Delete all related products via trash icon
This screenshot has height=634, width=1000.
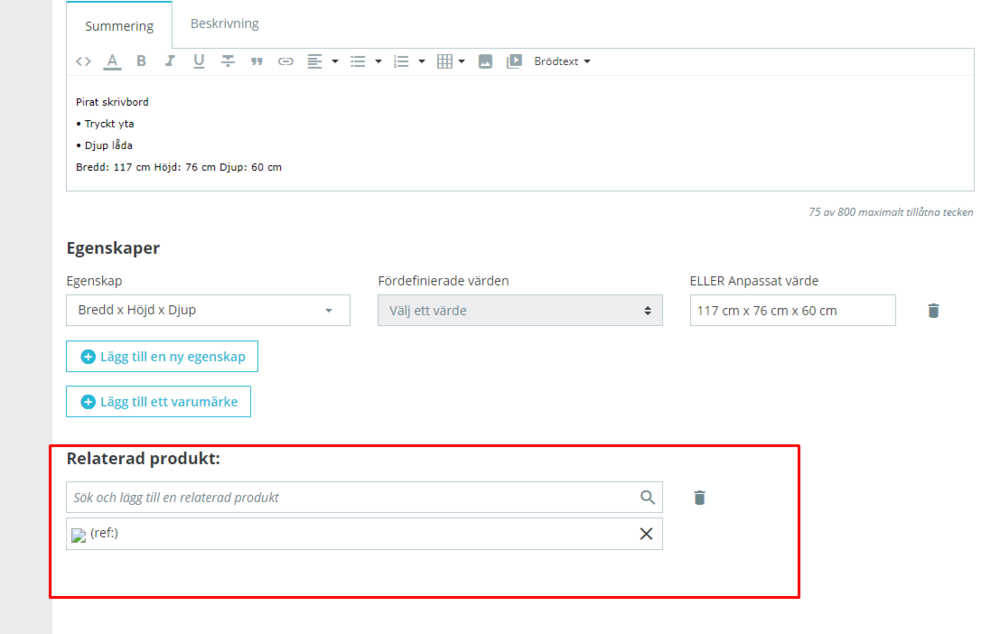pos(700,498)
